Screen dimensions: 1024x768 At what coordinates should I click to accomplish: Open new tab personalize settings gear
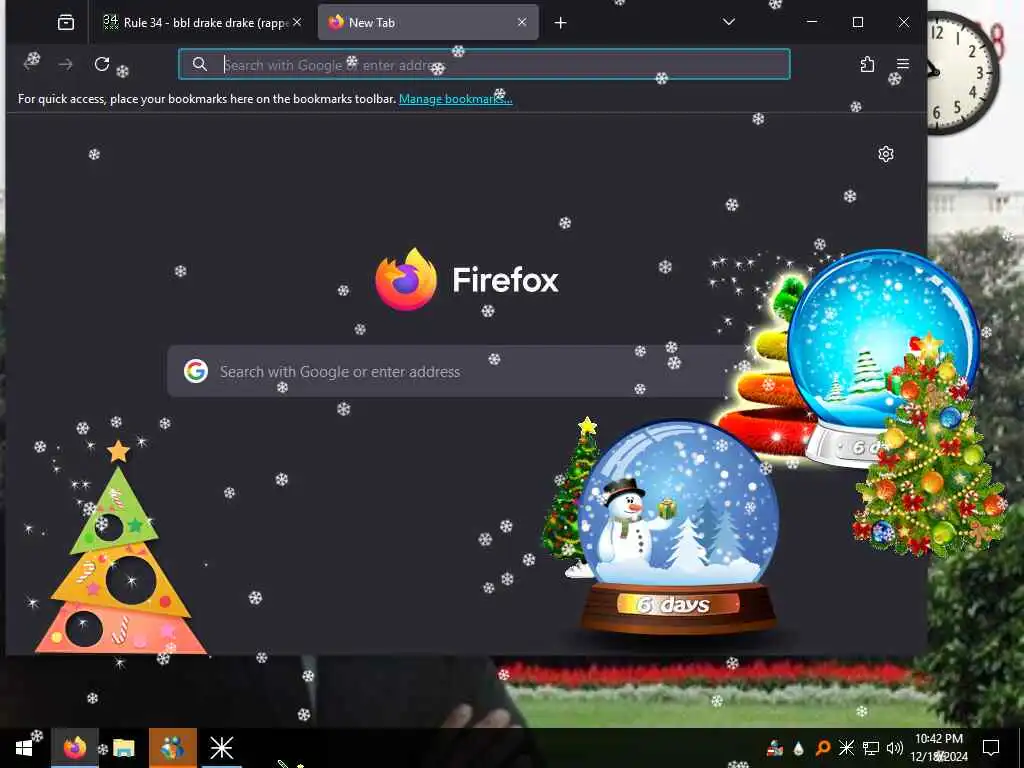(886, 154)
